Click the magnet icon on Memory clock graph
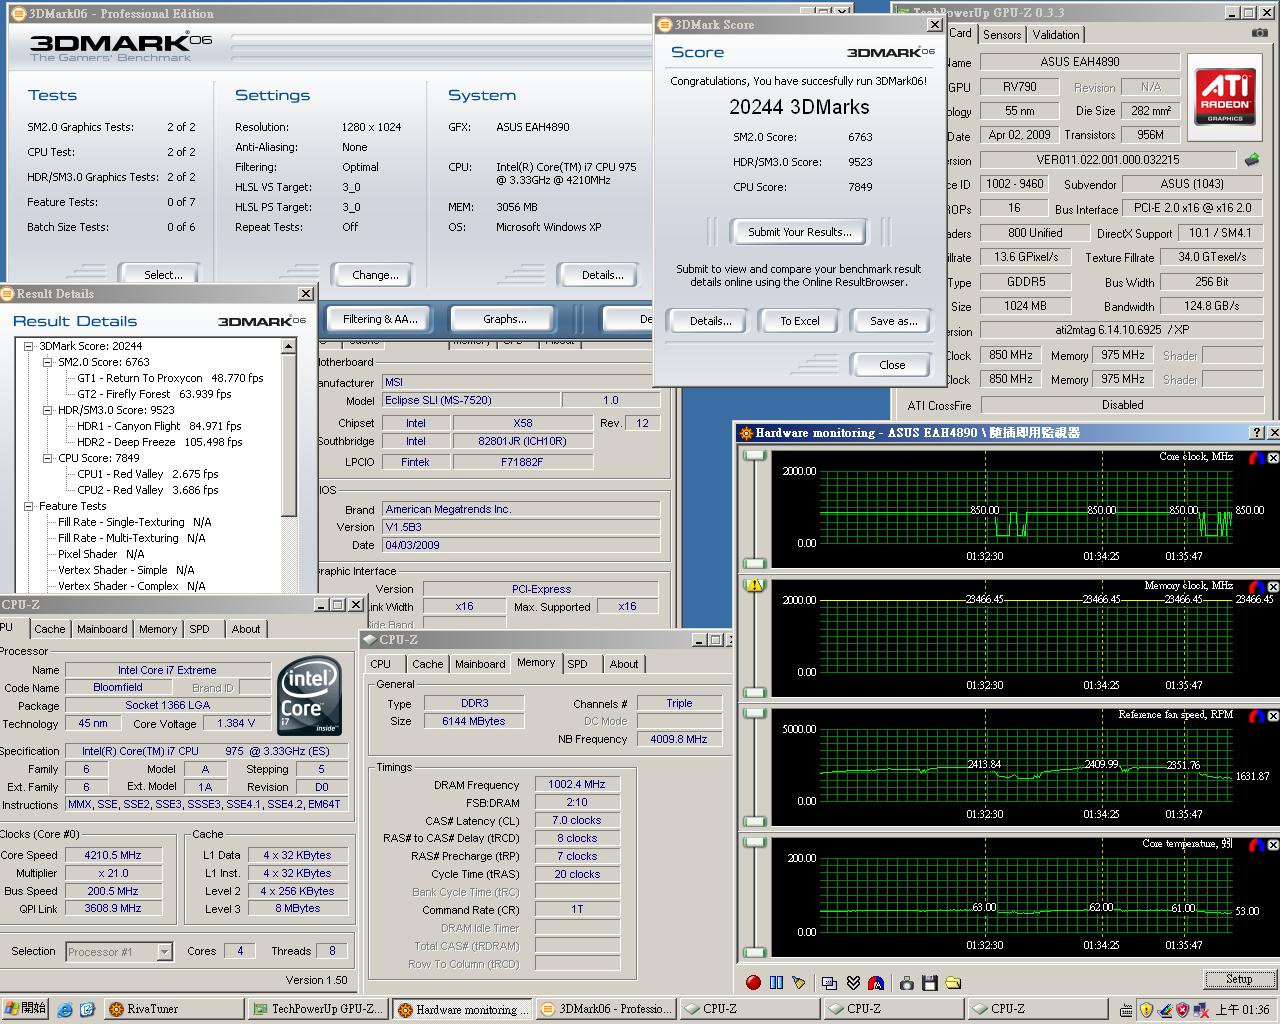The height and width of the screenshot is (1024, 1280). pyautogui.click(x=1256, y=586)
